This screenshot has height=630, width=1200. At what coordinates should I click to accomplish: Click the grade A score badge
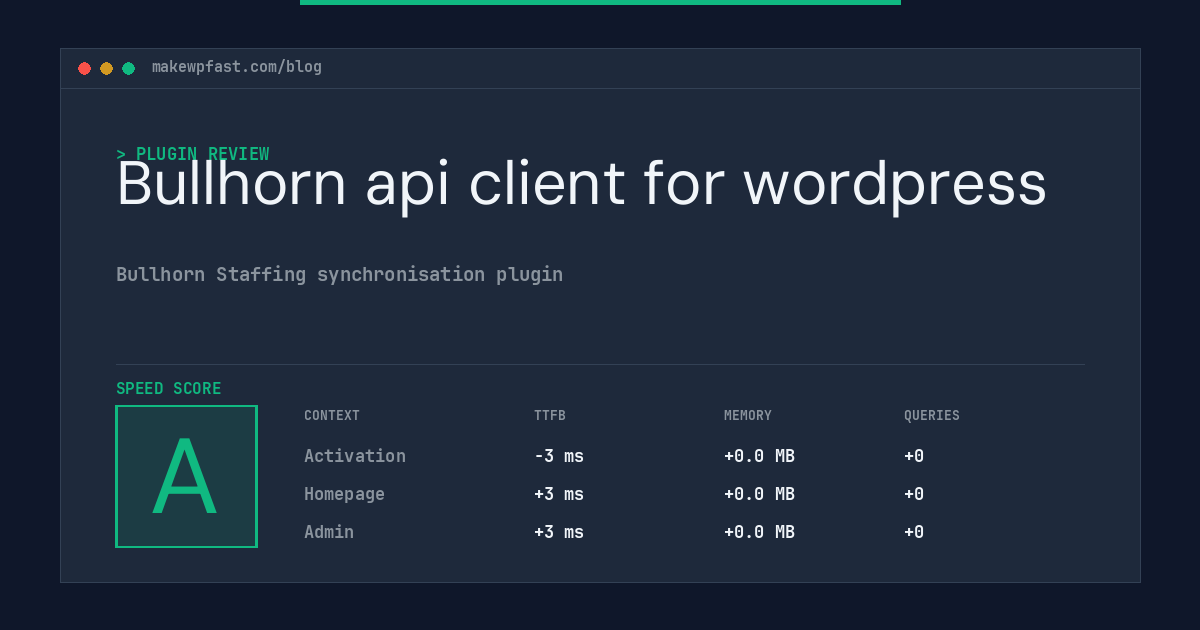[186, 476]
